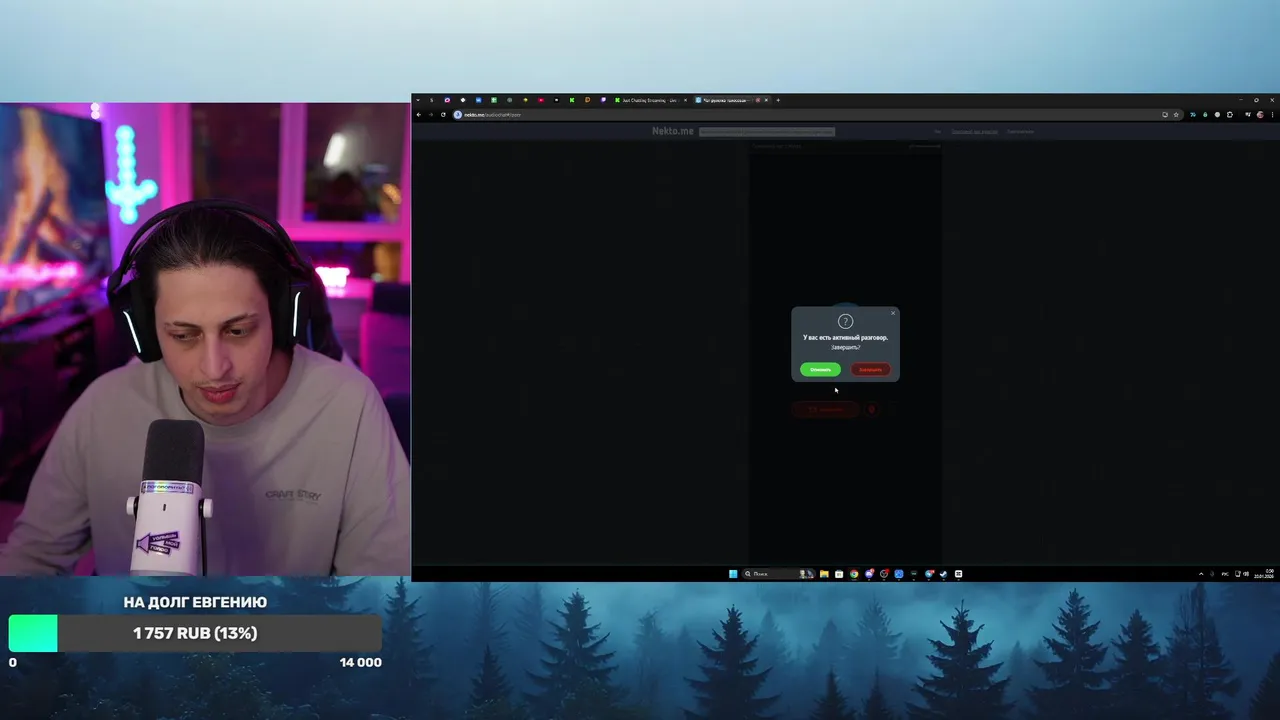
Task: Open a new browser tab
Action: (778, 100)
